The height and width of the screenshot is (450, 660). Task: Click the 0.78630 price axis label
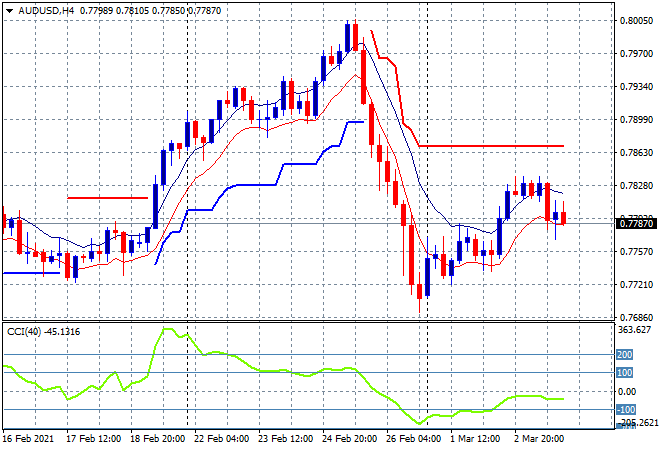636,152
